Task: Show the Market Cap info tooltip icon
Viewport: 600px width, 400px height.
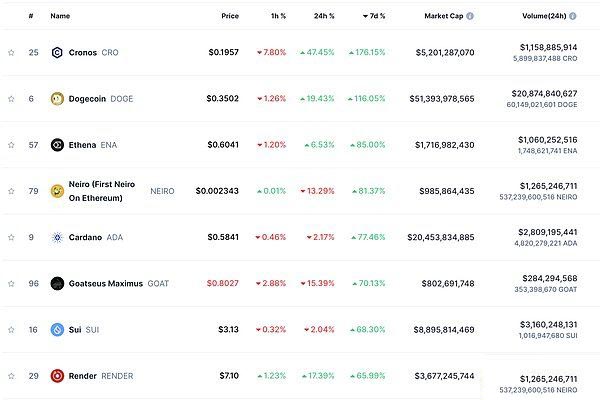Action: (x=471, y=16)
